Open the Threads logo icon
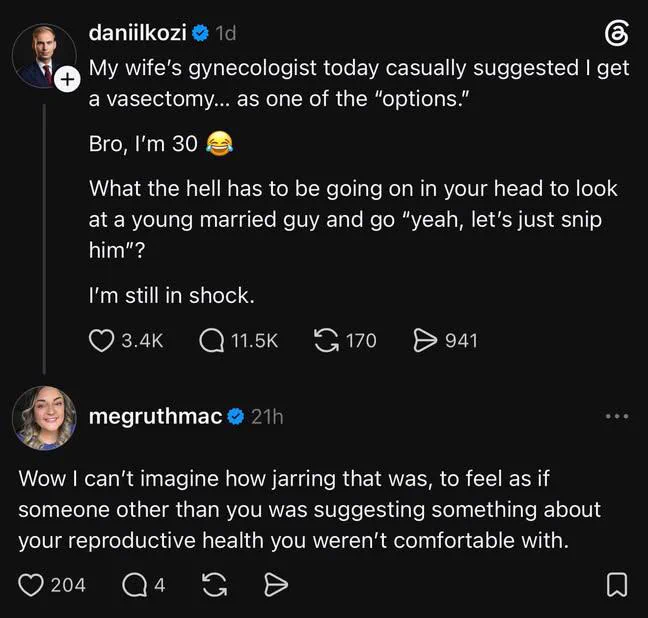This screenshot has width=648, height=618. 617,33
